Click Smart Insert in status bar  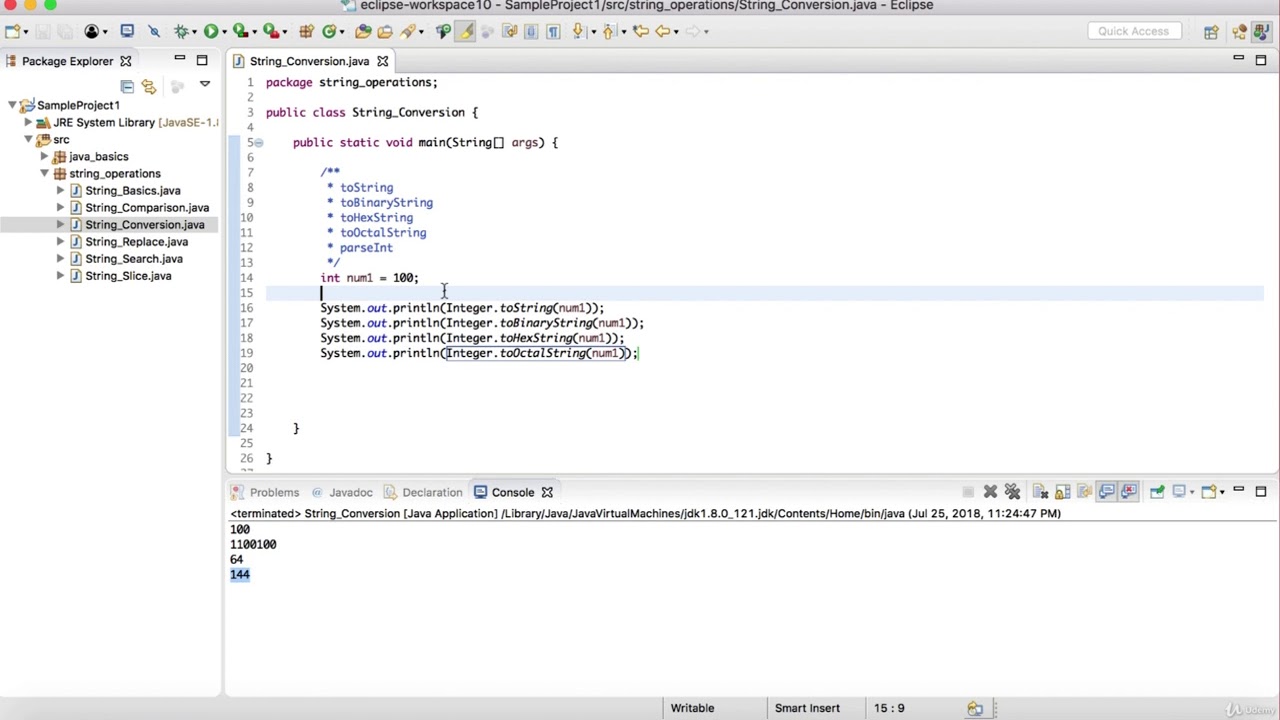(x=807, y=708)
